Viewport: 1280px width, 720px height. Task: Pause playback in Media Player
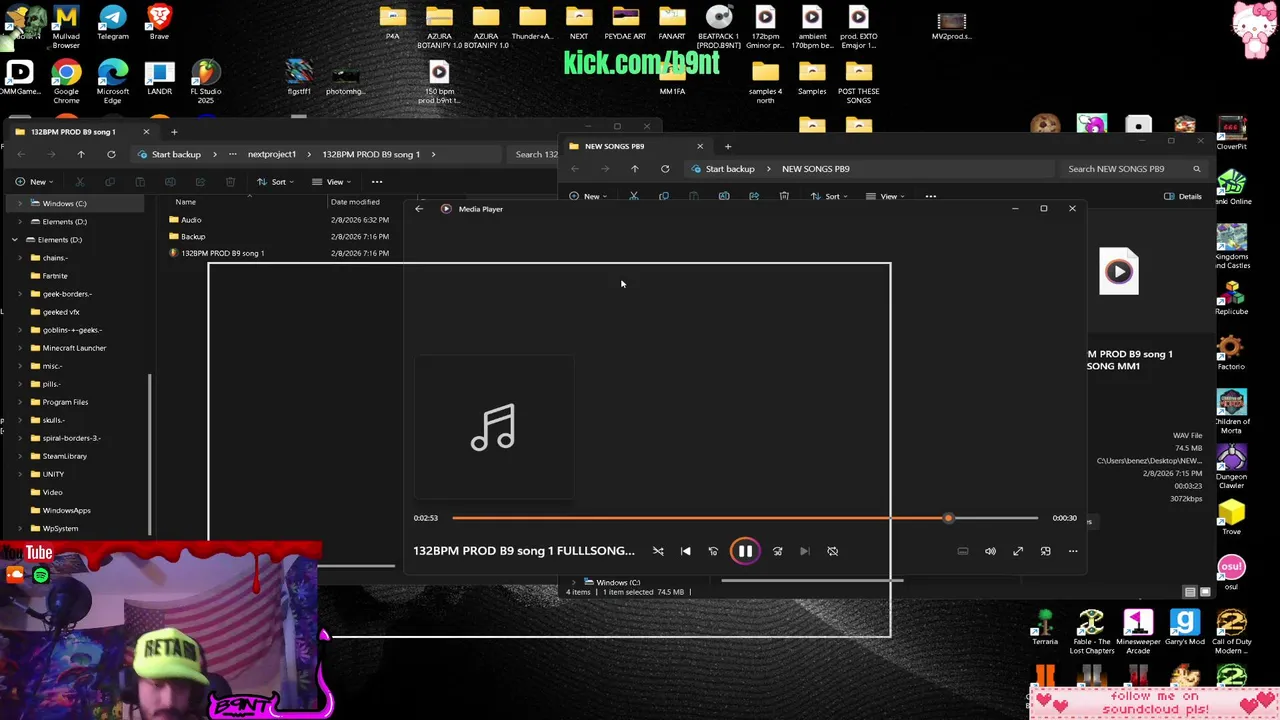click(x=745, y=551)
